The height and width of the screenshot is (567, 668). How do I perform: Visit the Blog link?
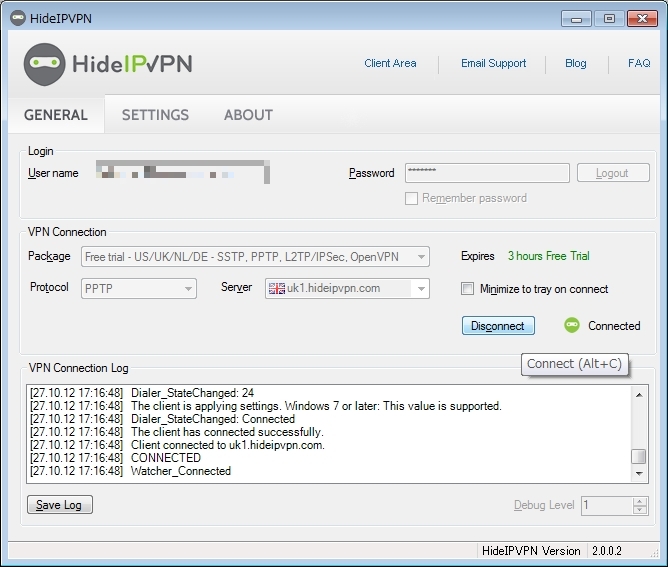[576, 63]
